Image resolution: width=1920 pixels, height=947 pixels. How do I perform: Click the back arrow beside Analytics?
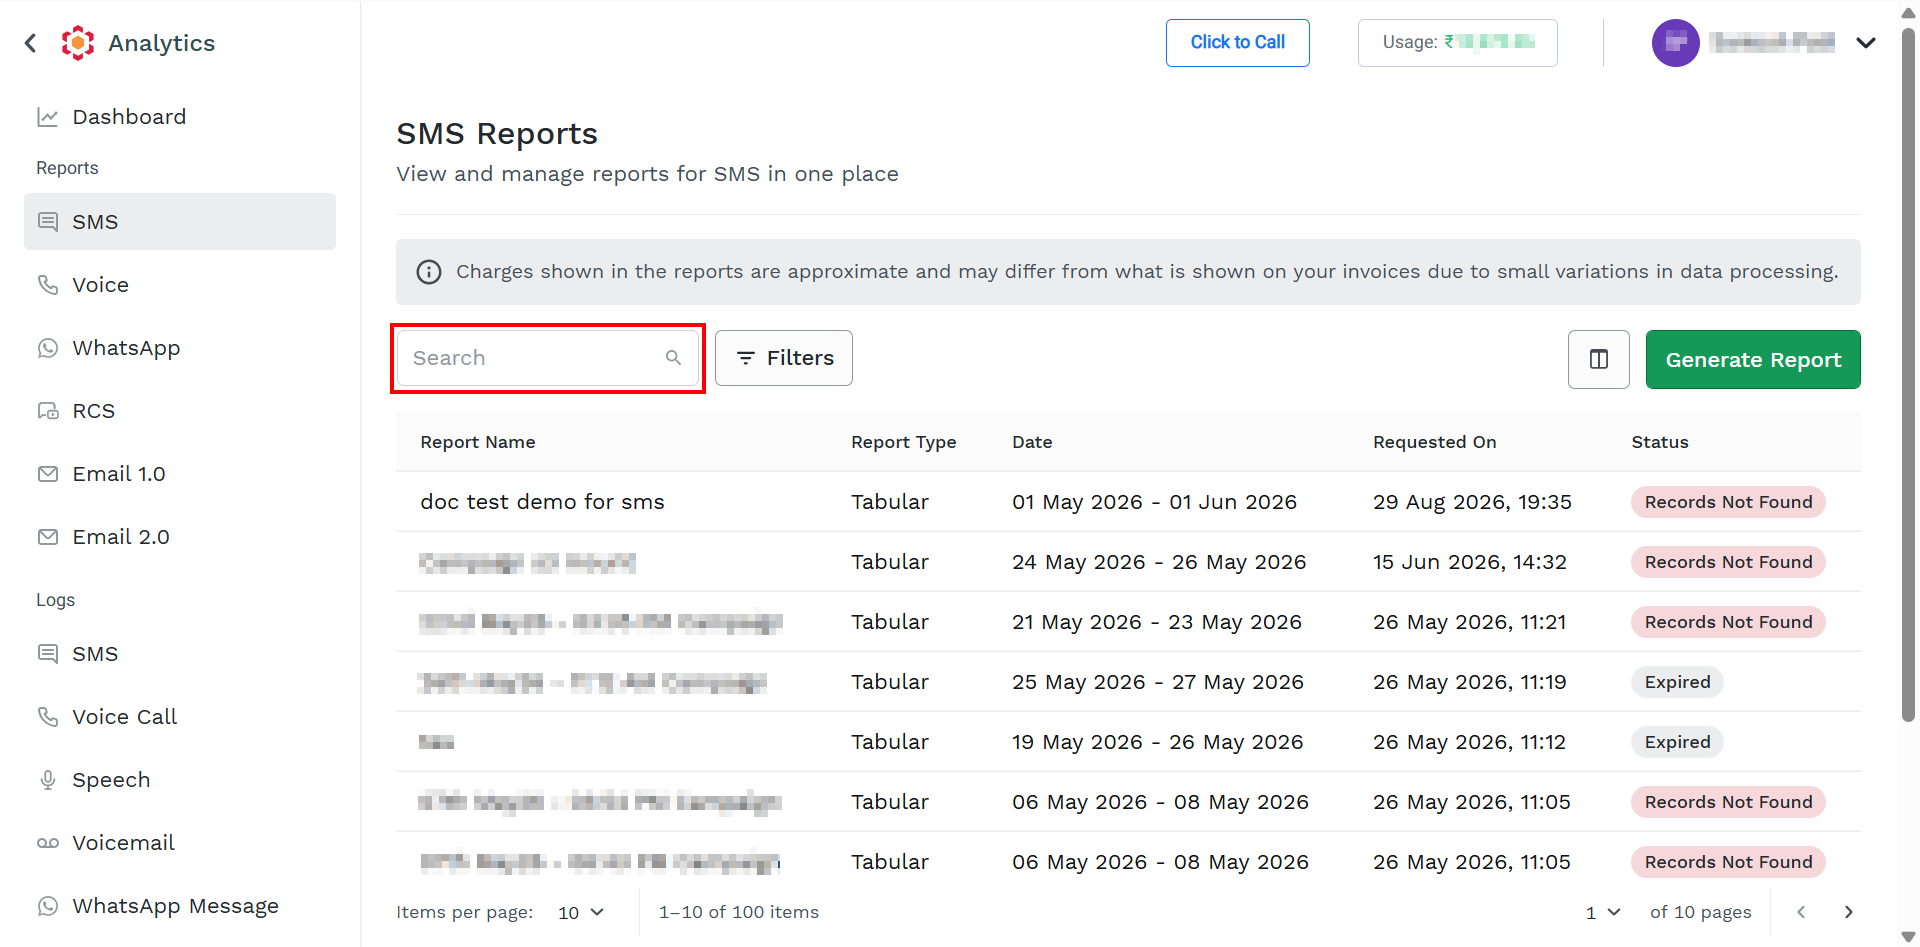(30, 43)
